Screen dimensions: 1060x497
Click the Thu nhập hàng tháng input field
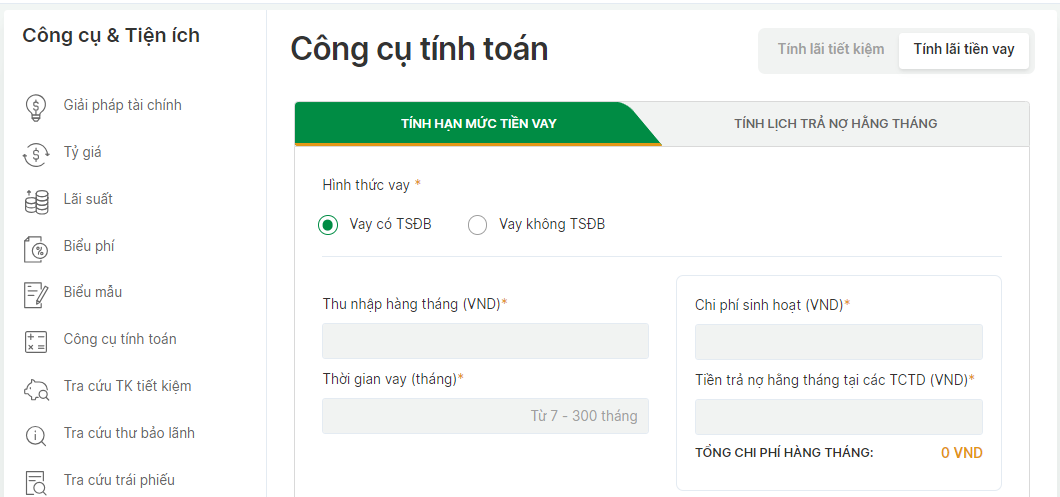(485, 341)
